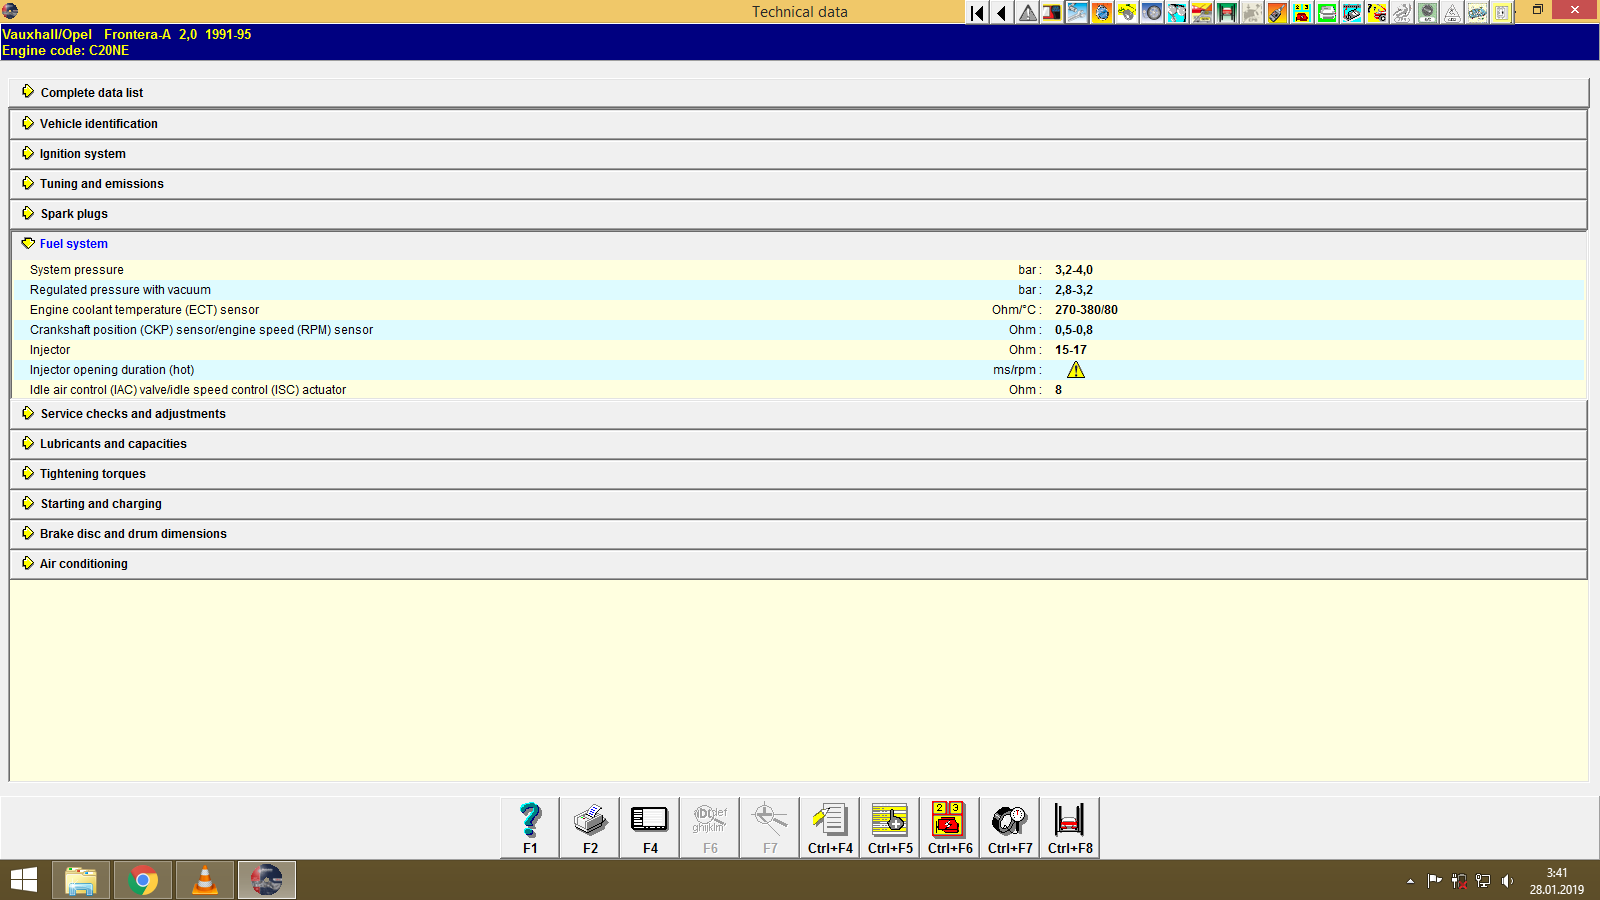Select the Spark plugs category
This screenshot has height=900, width=1600.
pyautogui.click(x=72, y=213)
